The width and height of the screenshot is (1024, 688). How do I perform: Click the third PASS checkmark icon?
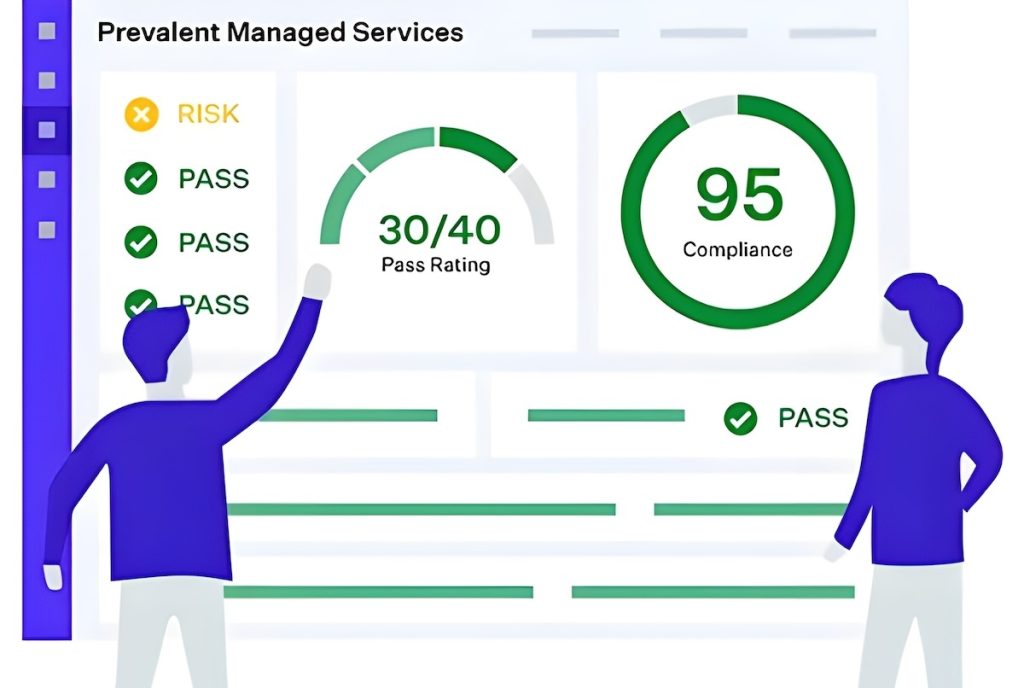click(x=141, y=305)
